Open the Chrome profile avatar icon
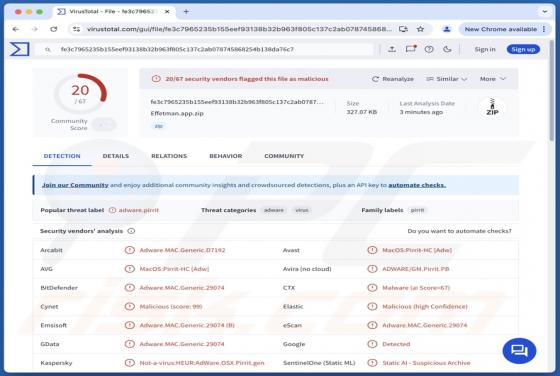This screenshot has height=376, width=560. pyautogui.click(x=446, y=29)
